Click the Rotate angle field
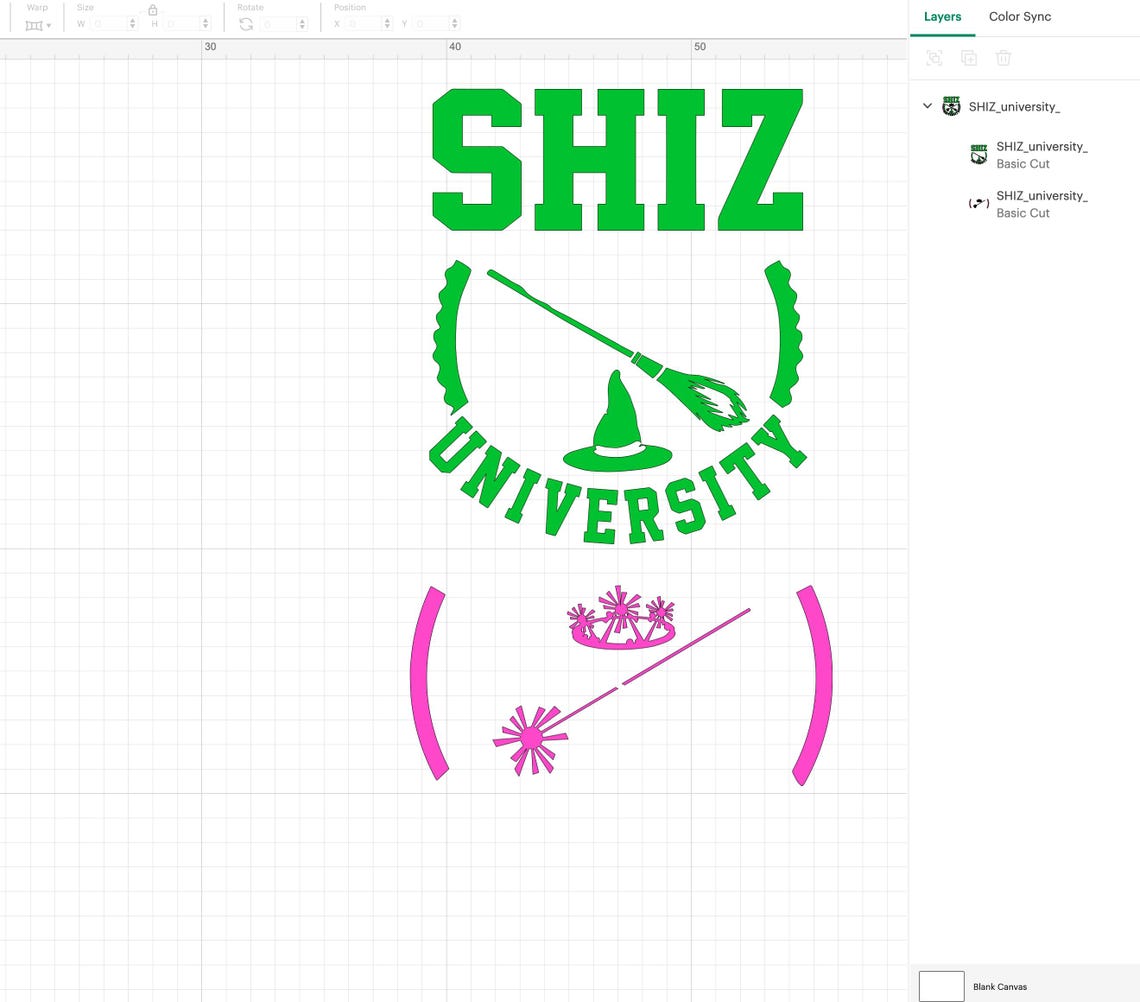This screenshot has height=1002, width=1140. point(278,24)
